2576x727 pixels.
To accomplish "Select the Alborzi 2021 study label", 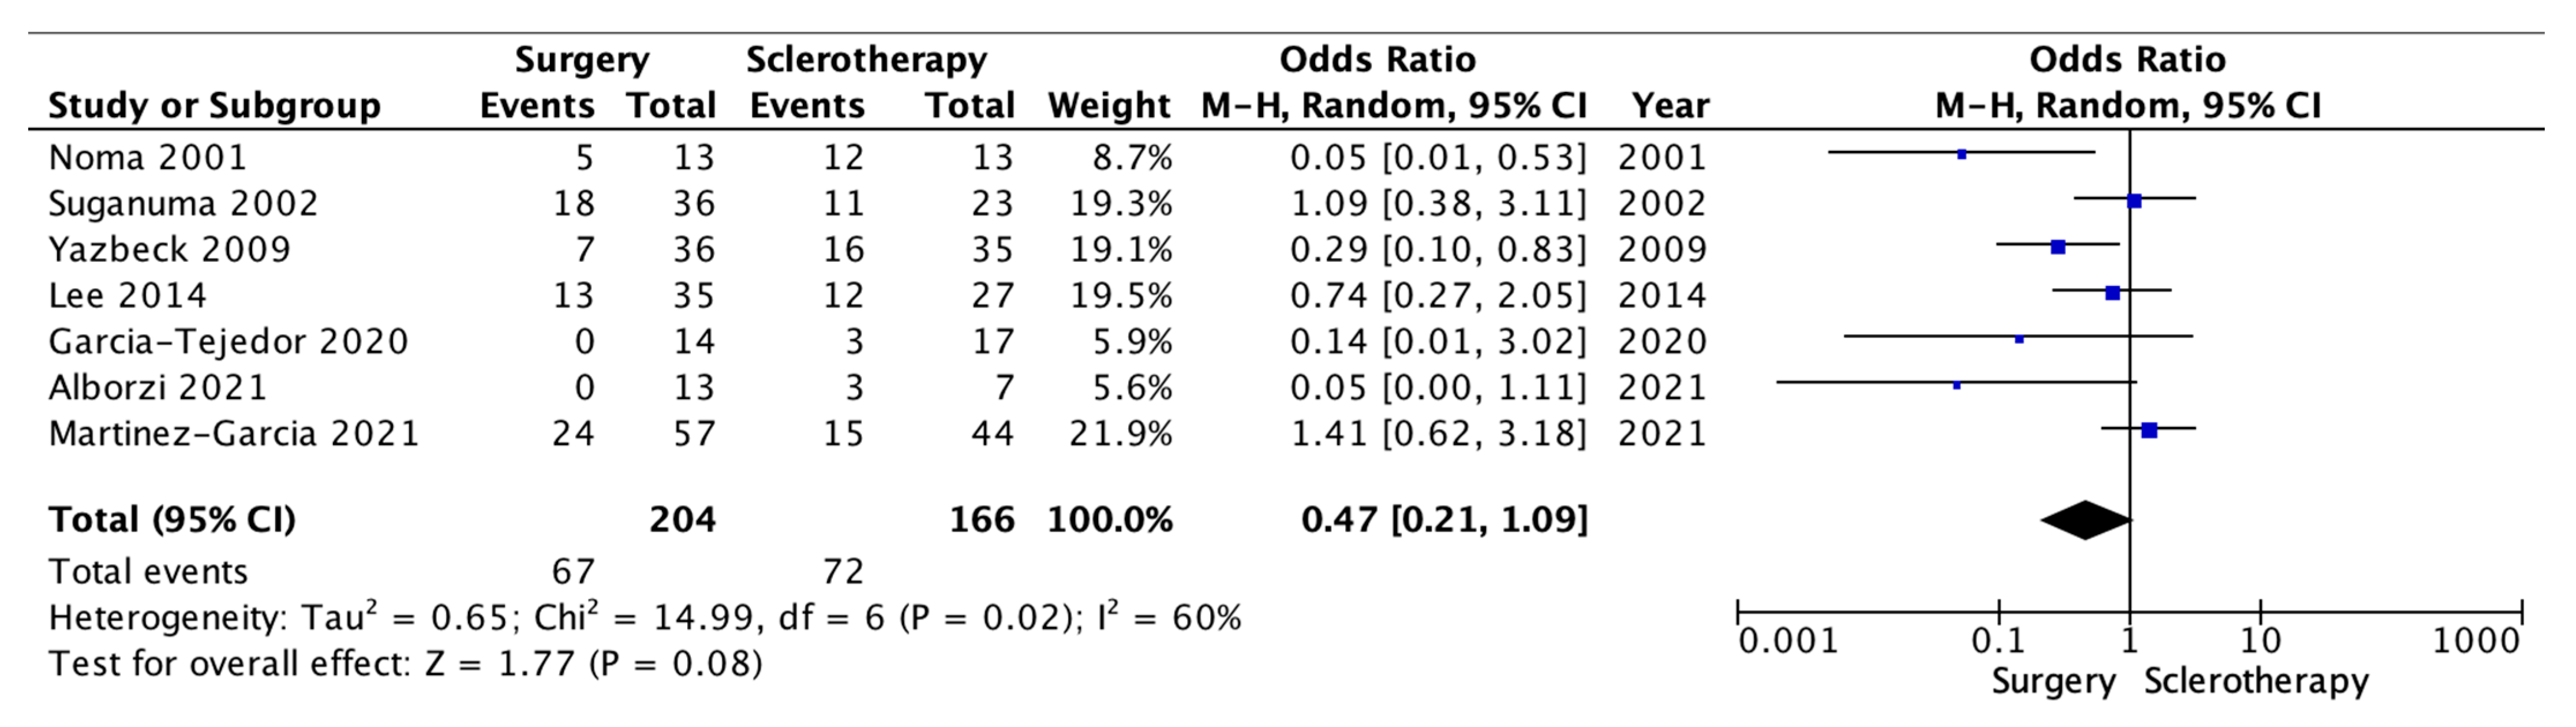I will pyautogui.click(x=158, y=387).
